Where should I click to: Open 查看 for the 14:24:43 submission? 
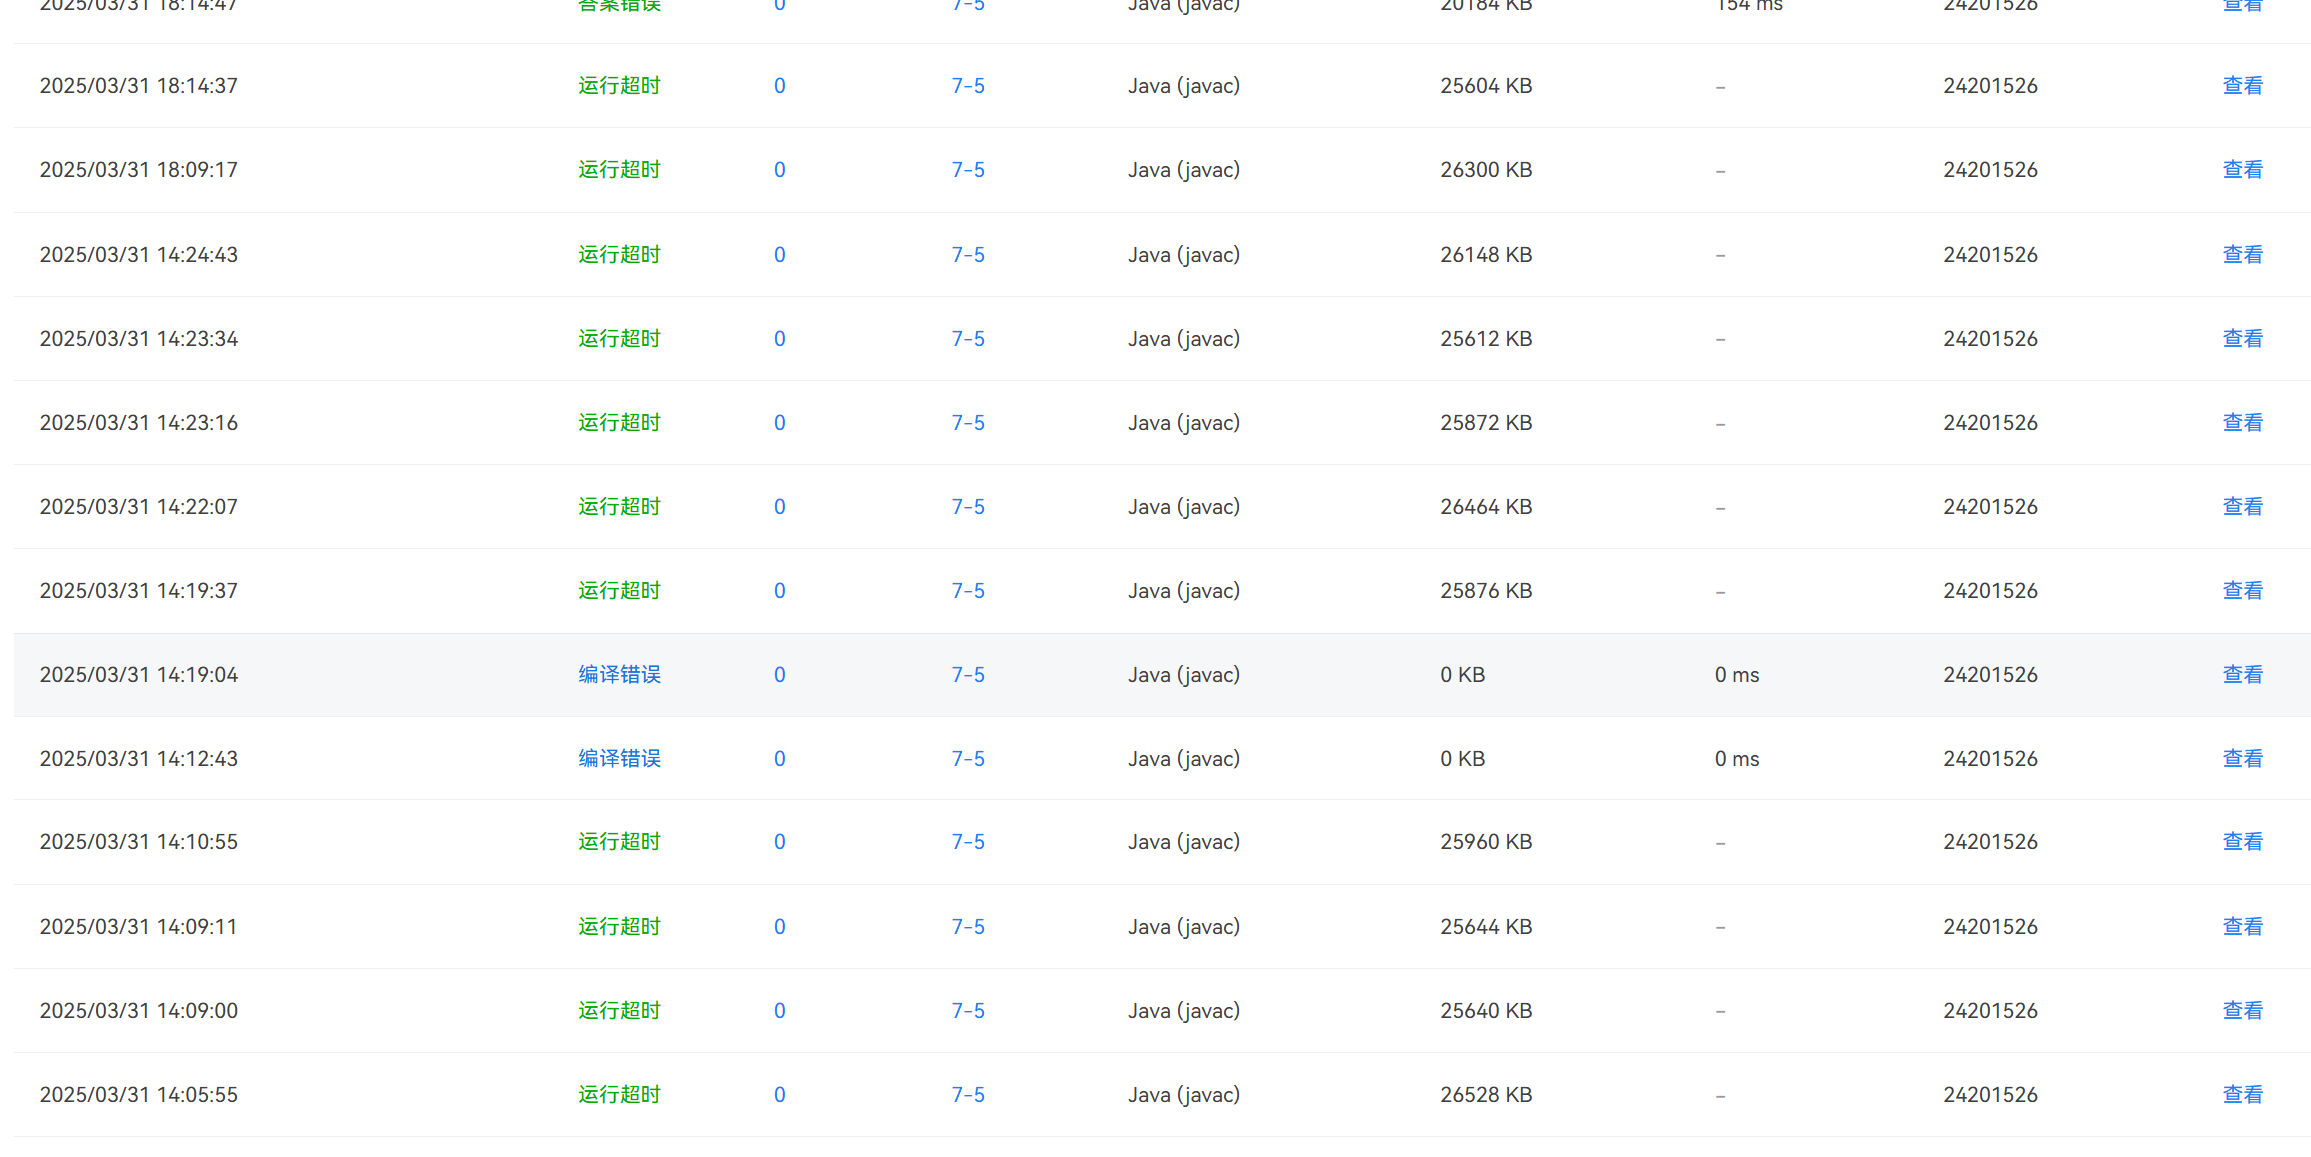pyautogui.click(x=2241, y=255)
